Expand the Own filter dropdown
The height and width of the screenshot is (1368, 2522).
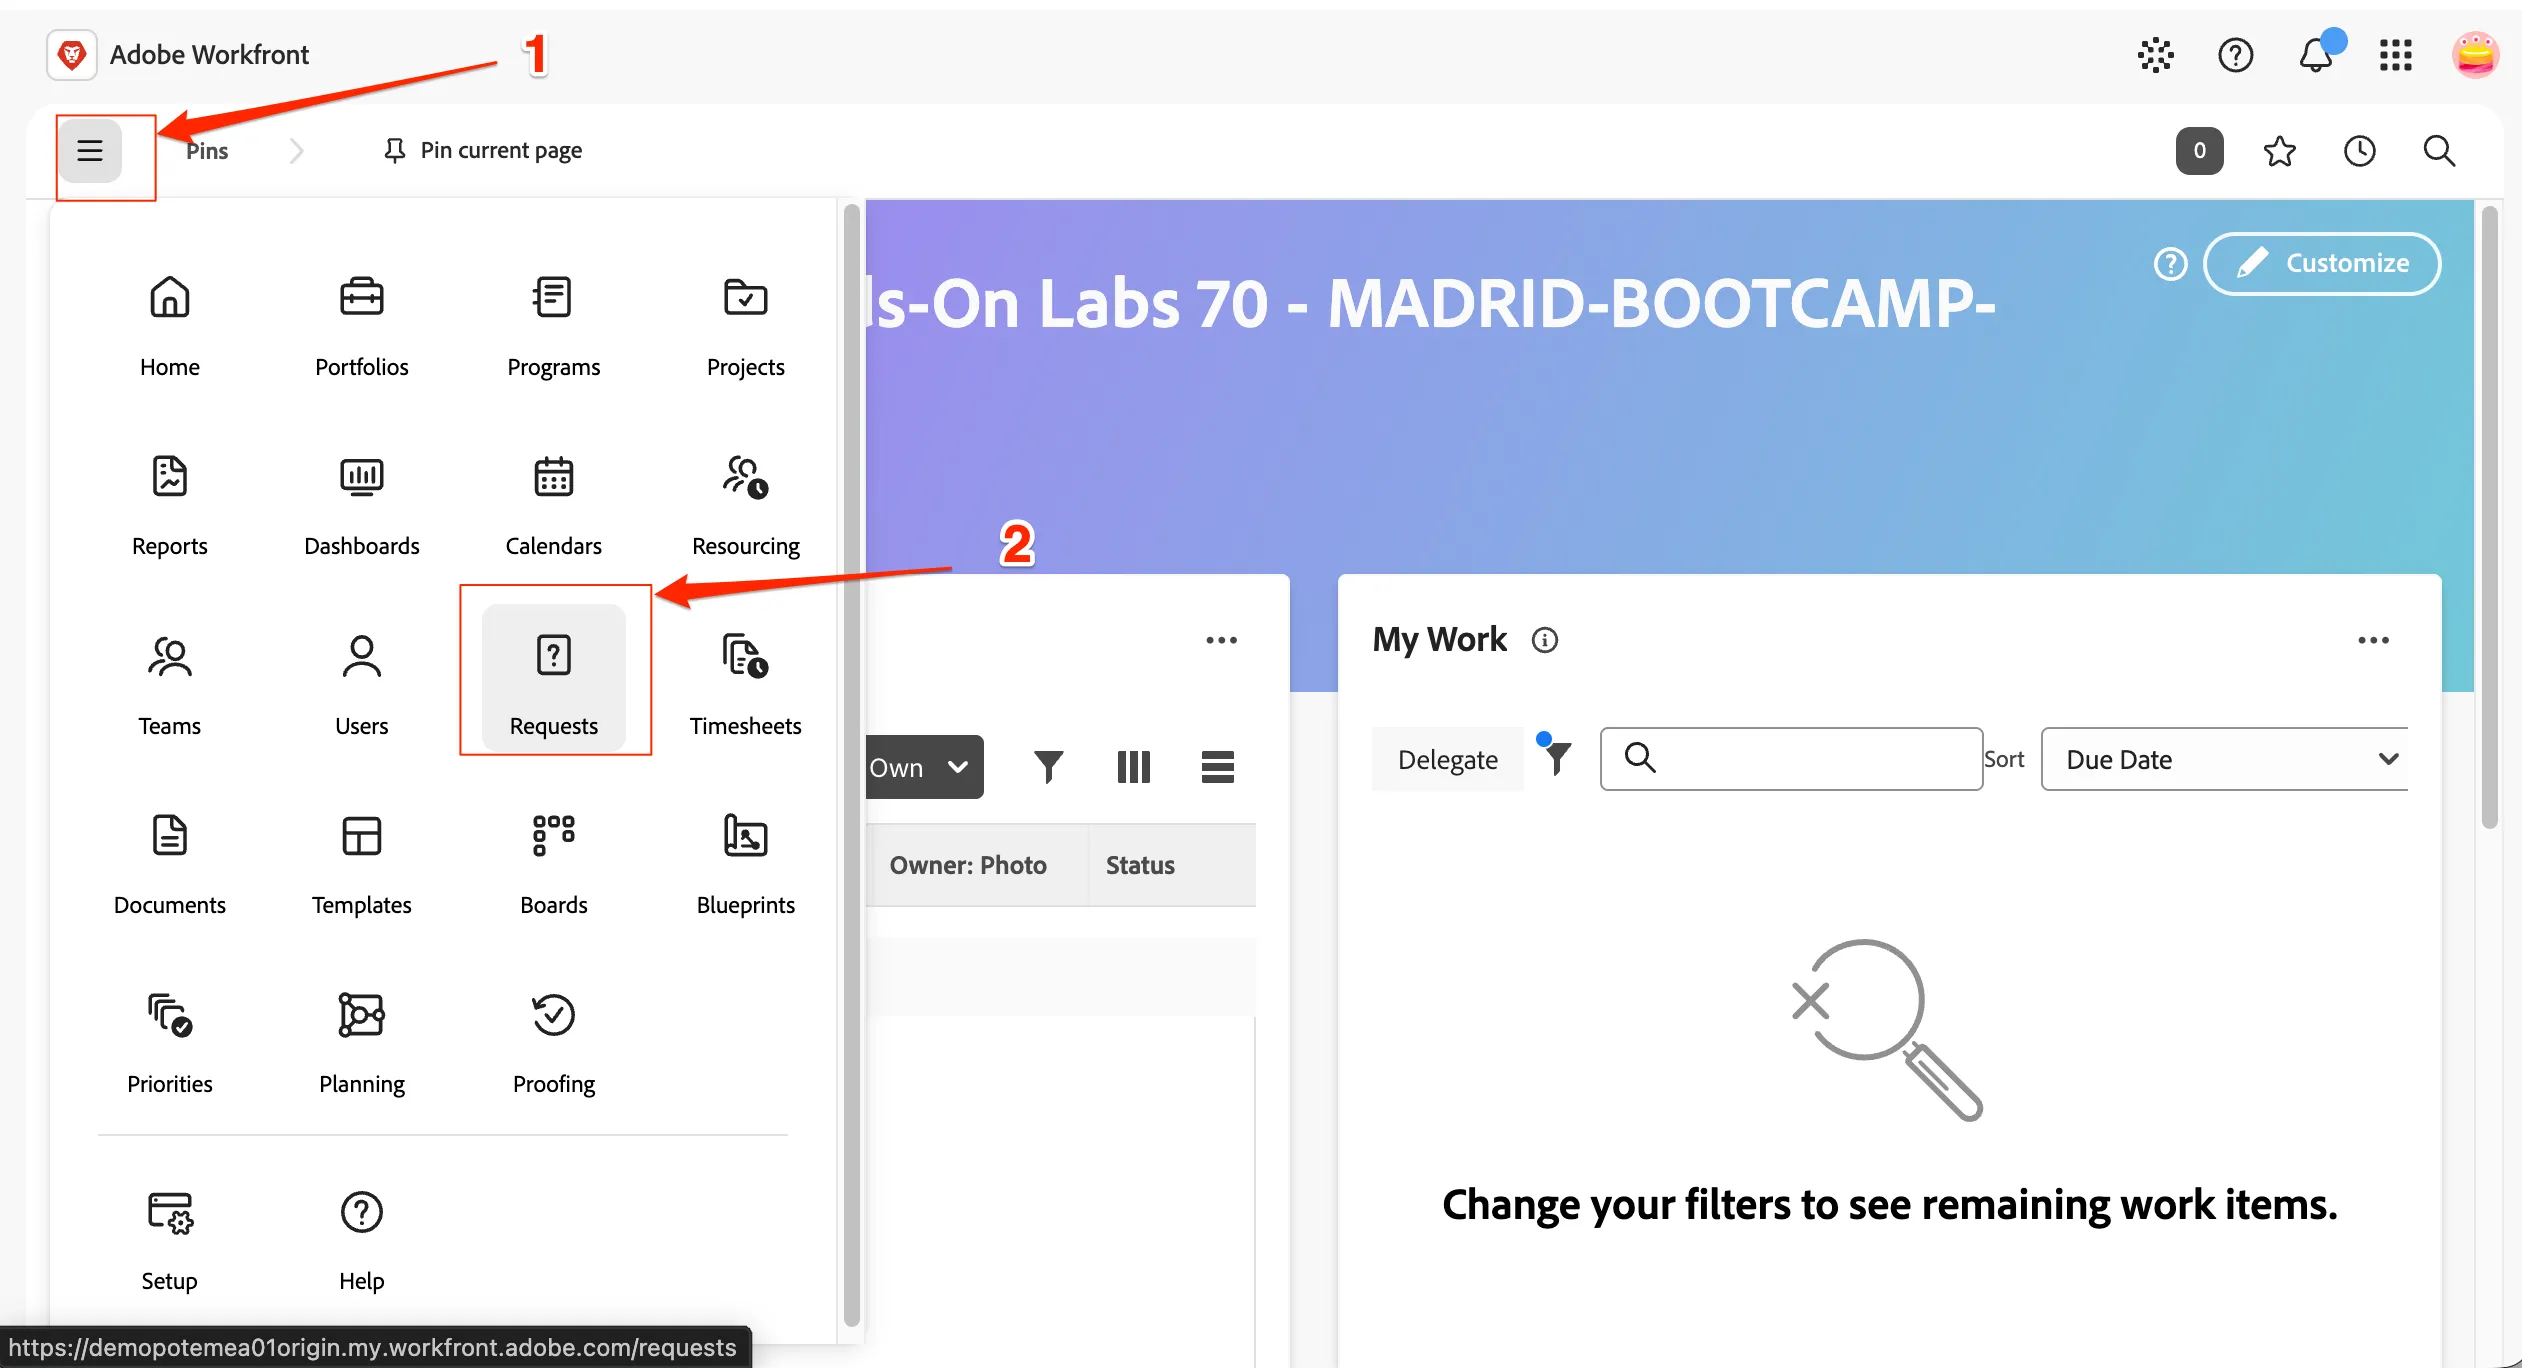click(x=924, y=767)
